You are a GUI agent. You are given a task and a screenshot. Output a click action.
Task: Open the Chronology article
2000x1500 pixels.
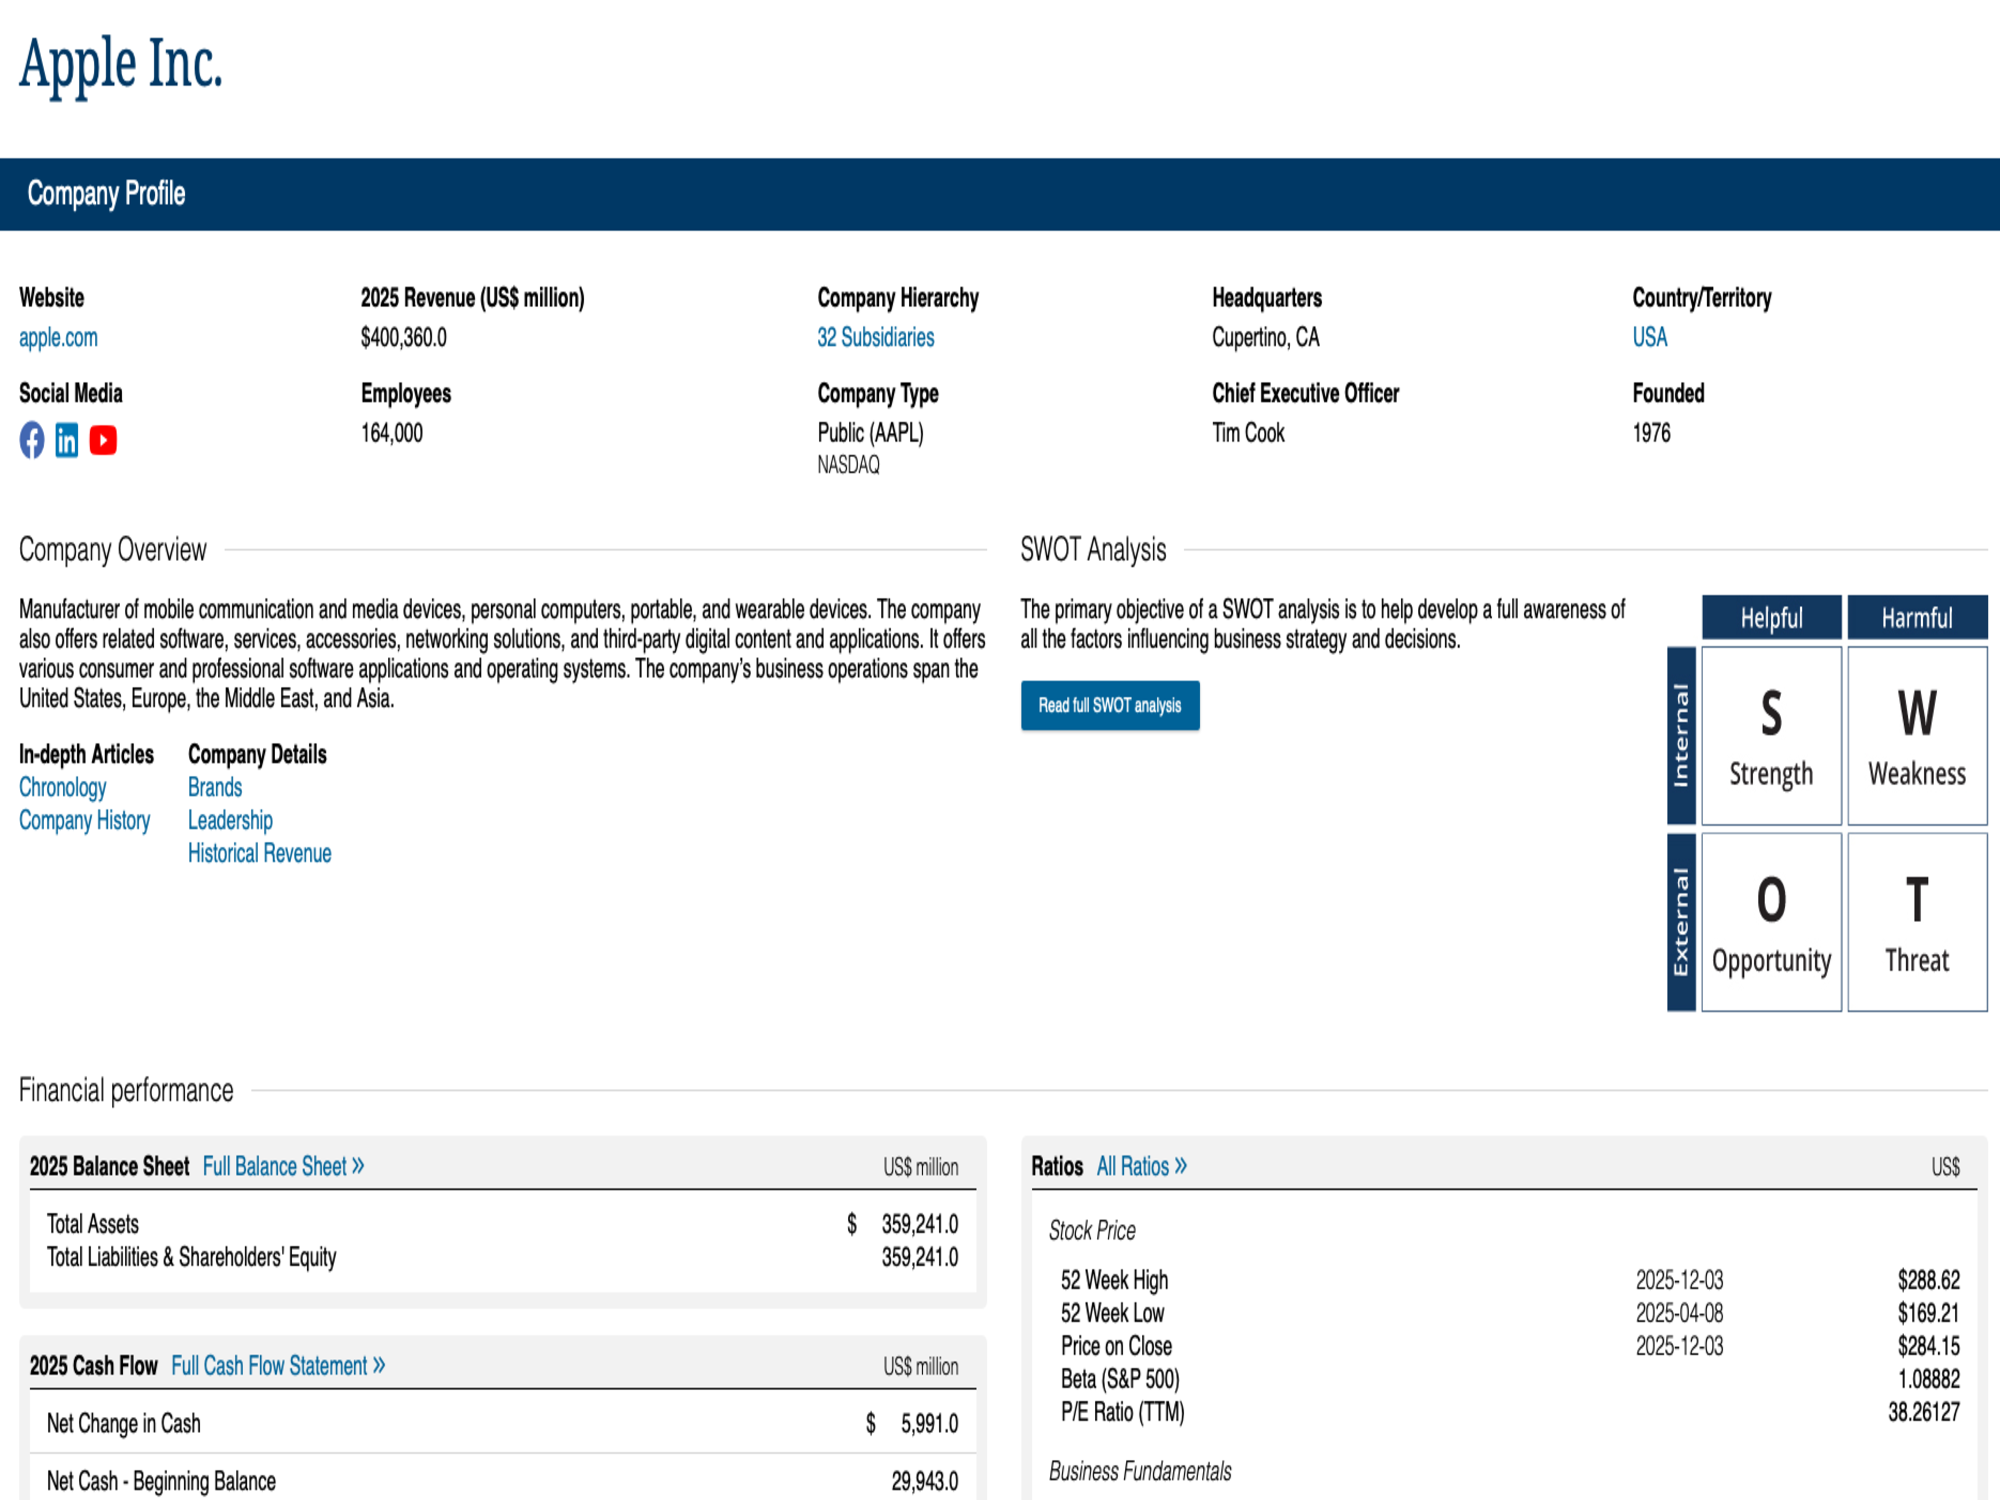(62, 788)
